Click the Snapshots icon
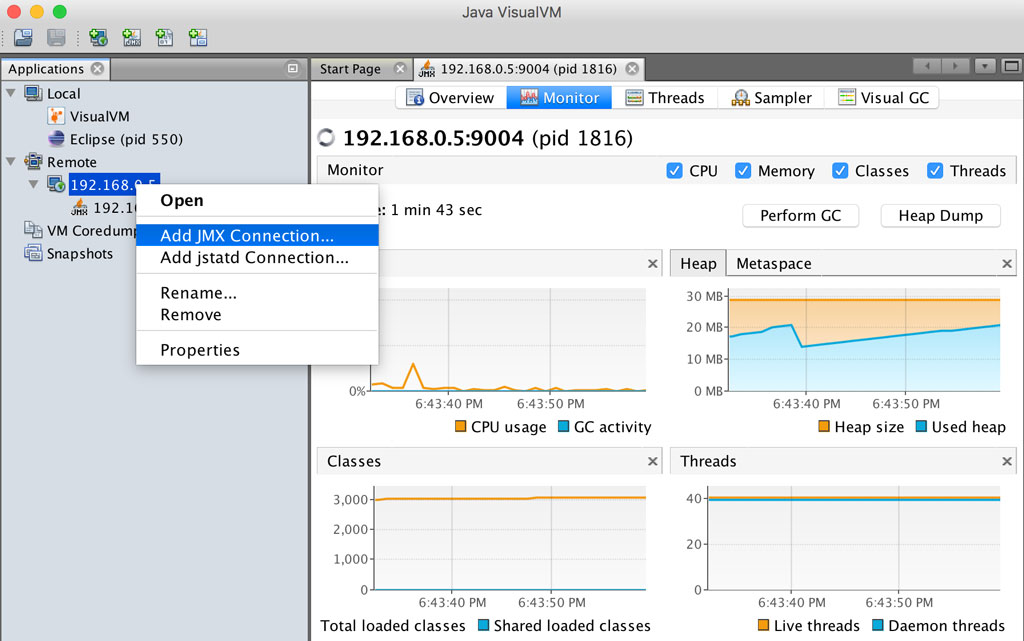This screenshot has width=1024, height=641. pos(33,253)
